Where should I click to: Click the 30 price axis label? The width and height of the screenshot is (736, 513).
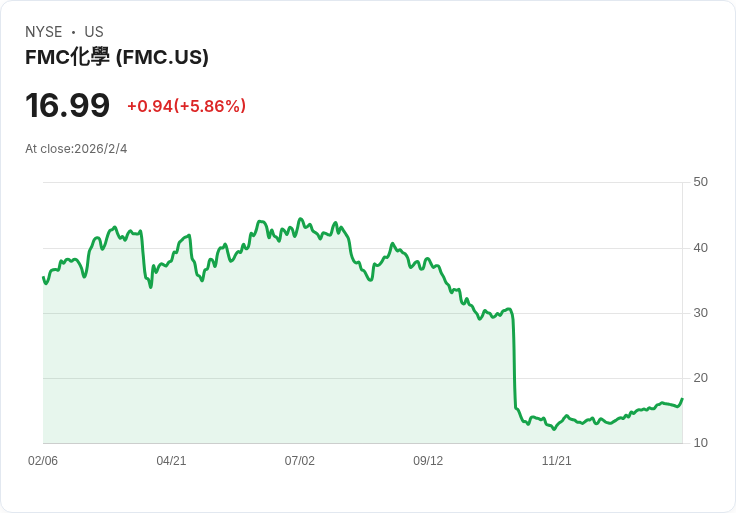click(x=700, y=313)
